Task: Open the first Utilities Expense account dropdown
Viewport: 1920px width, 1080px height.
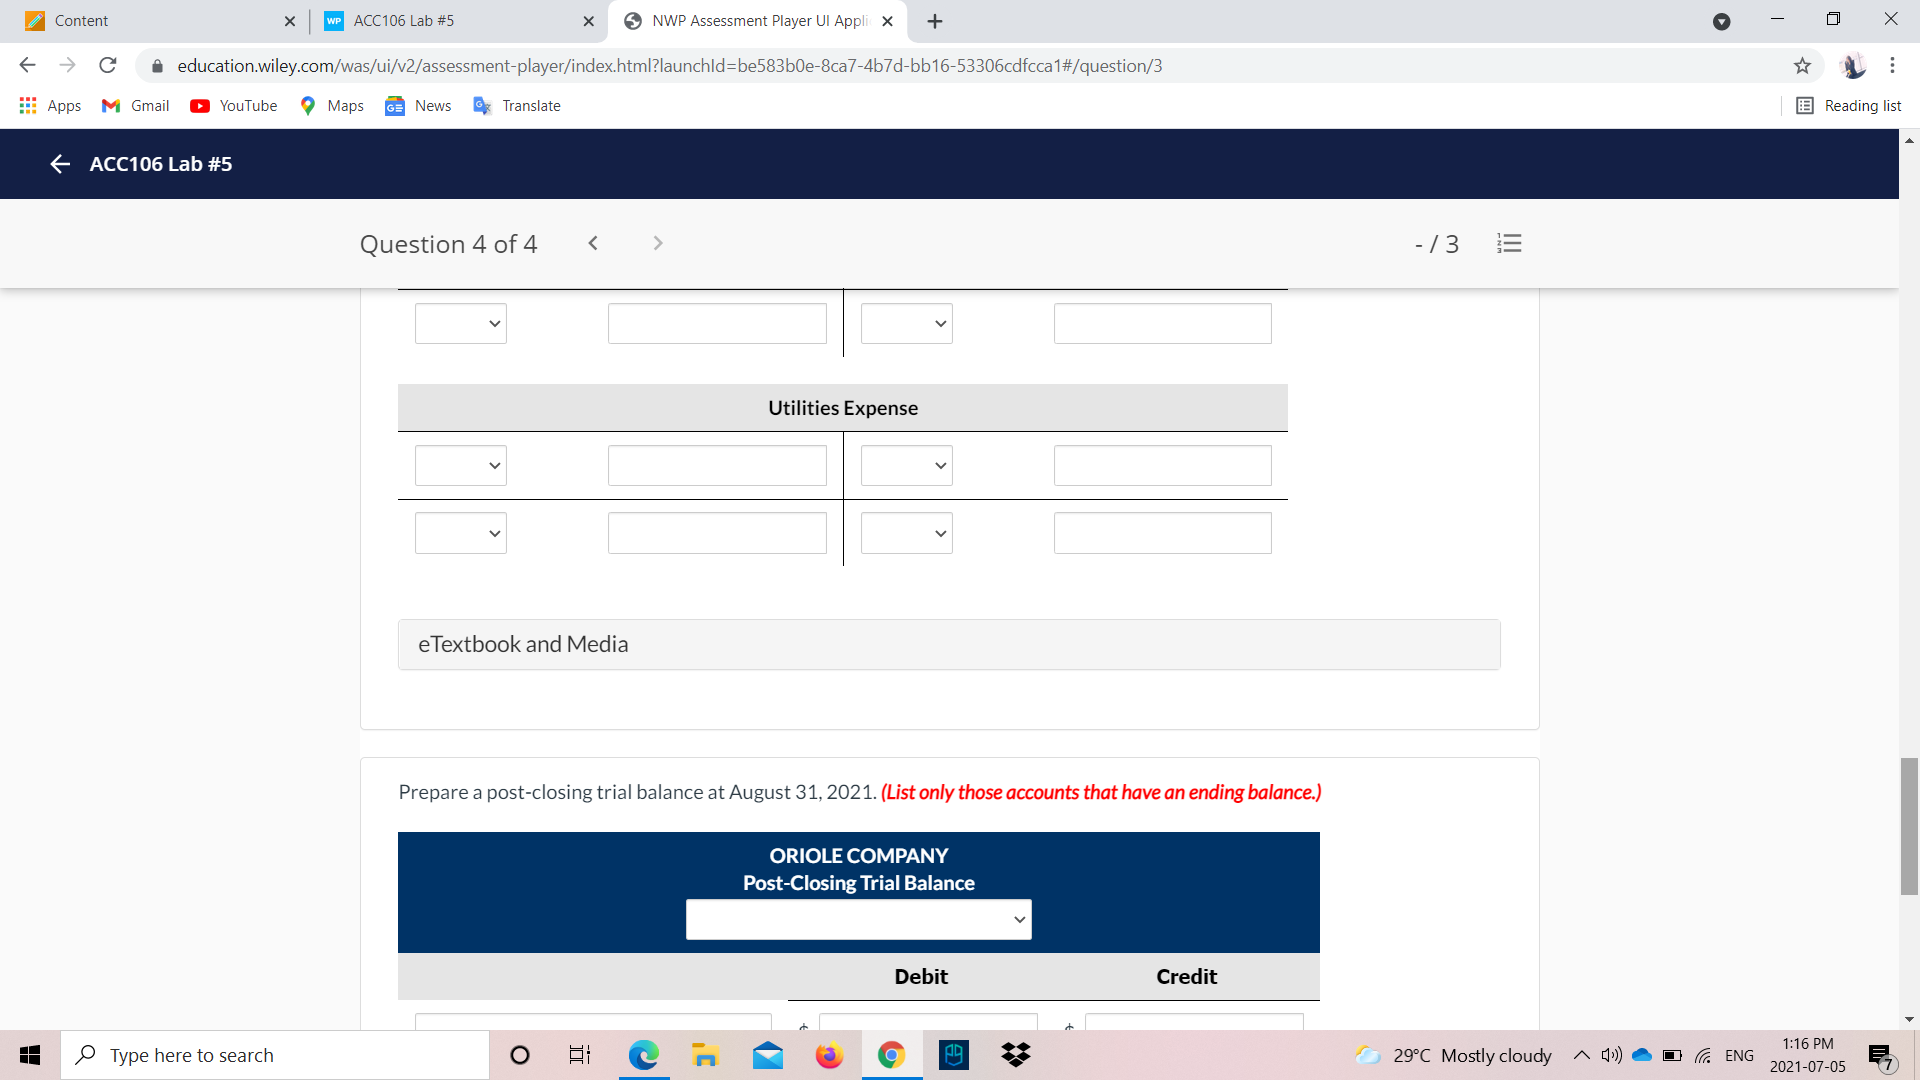Action: [460, 465]
